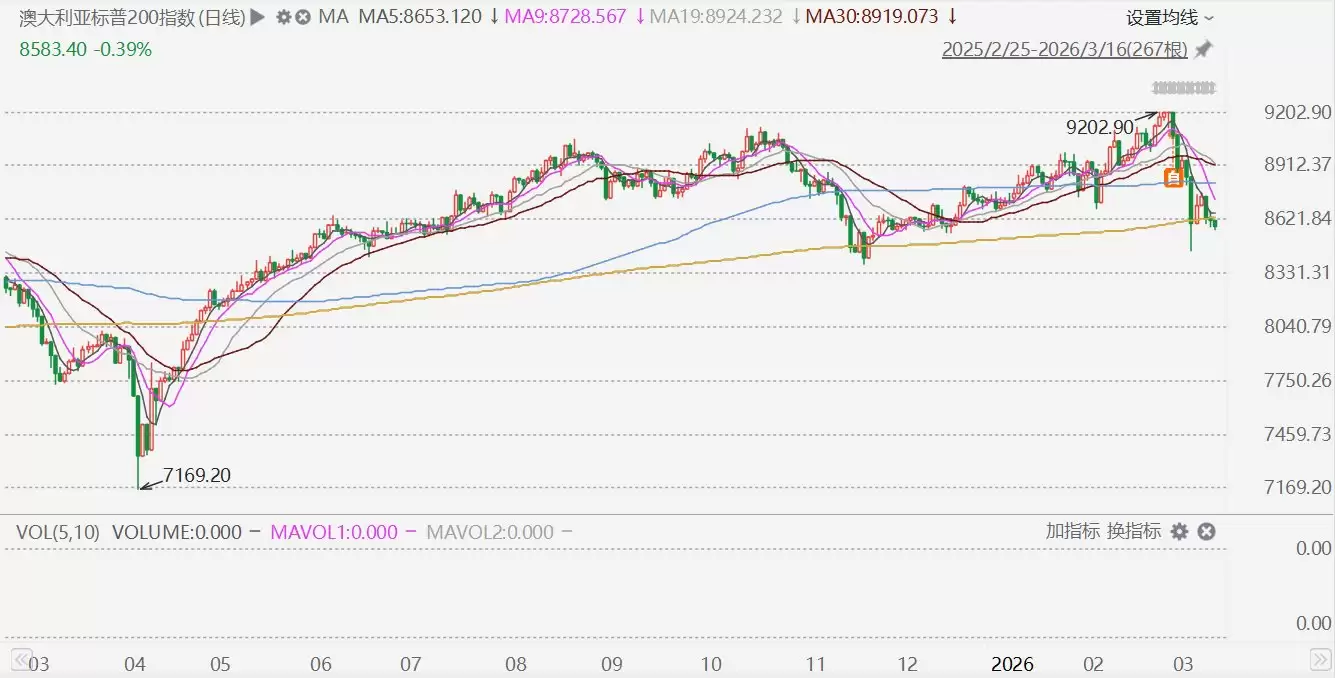Viewport: 1335px width, 678px height.
Task: Select the MA19 moving average label
Action: click(714, 17)
